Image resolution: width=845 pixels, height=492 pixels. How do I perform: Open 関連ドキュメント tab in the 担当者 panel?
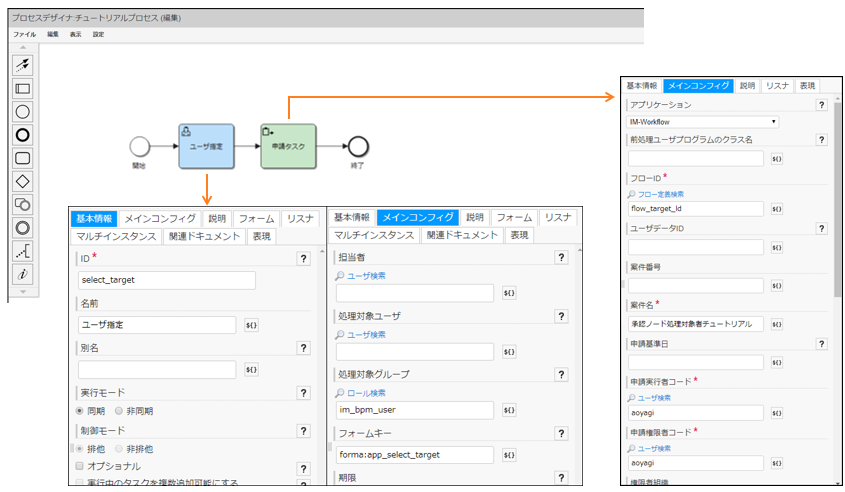462,235
